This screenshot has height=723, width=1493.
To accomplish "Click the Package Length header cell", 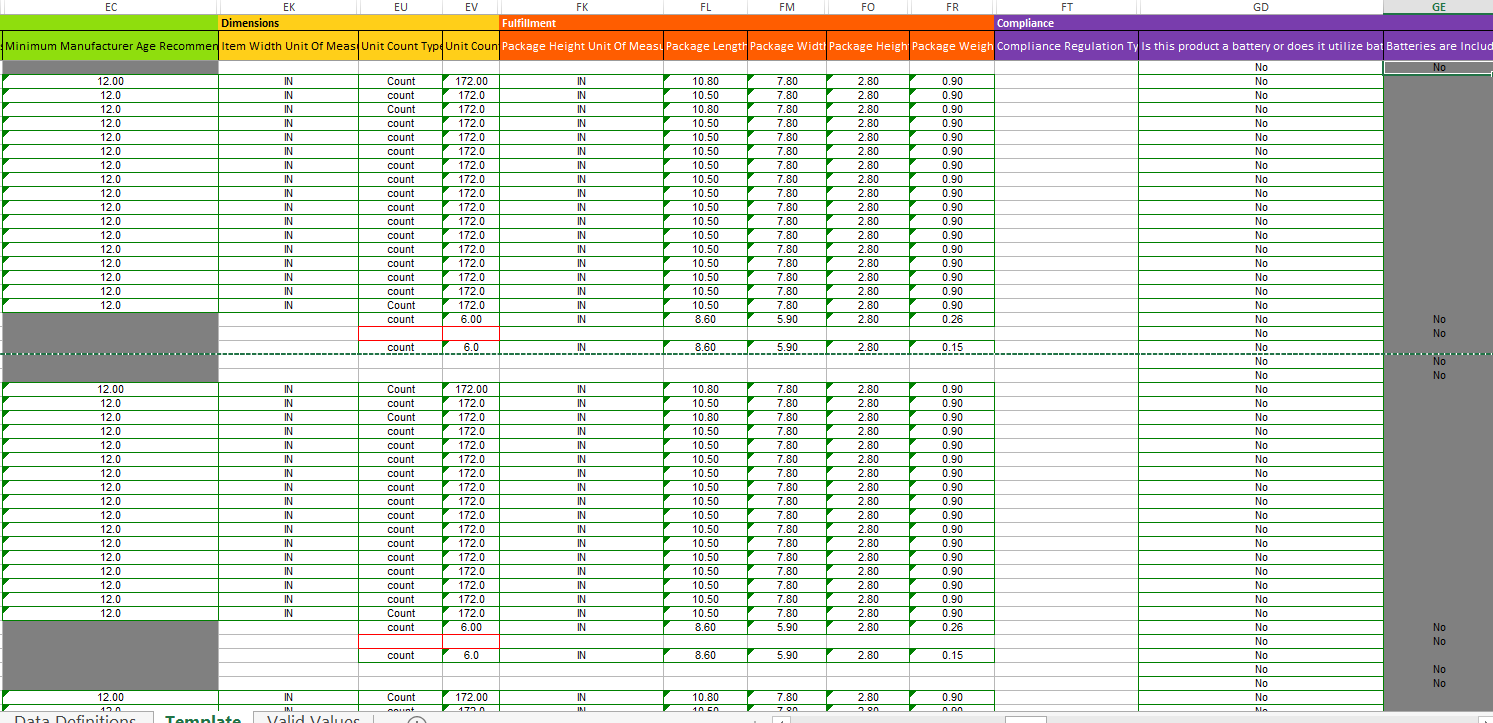I will click(705, 46).
